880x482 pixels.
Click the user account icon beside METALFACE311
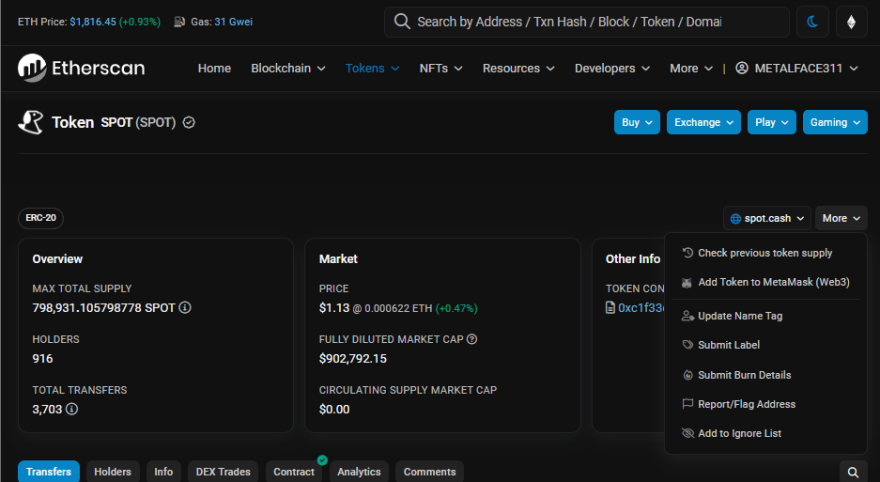coord(741,68)
